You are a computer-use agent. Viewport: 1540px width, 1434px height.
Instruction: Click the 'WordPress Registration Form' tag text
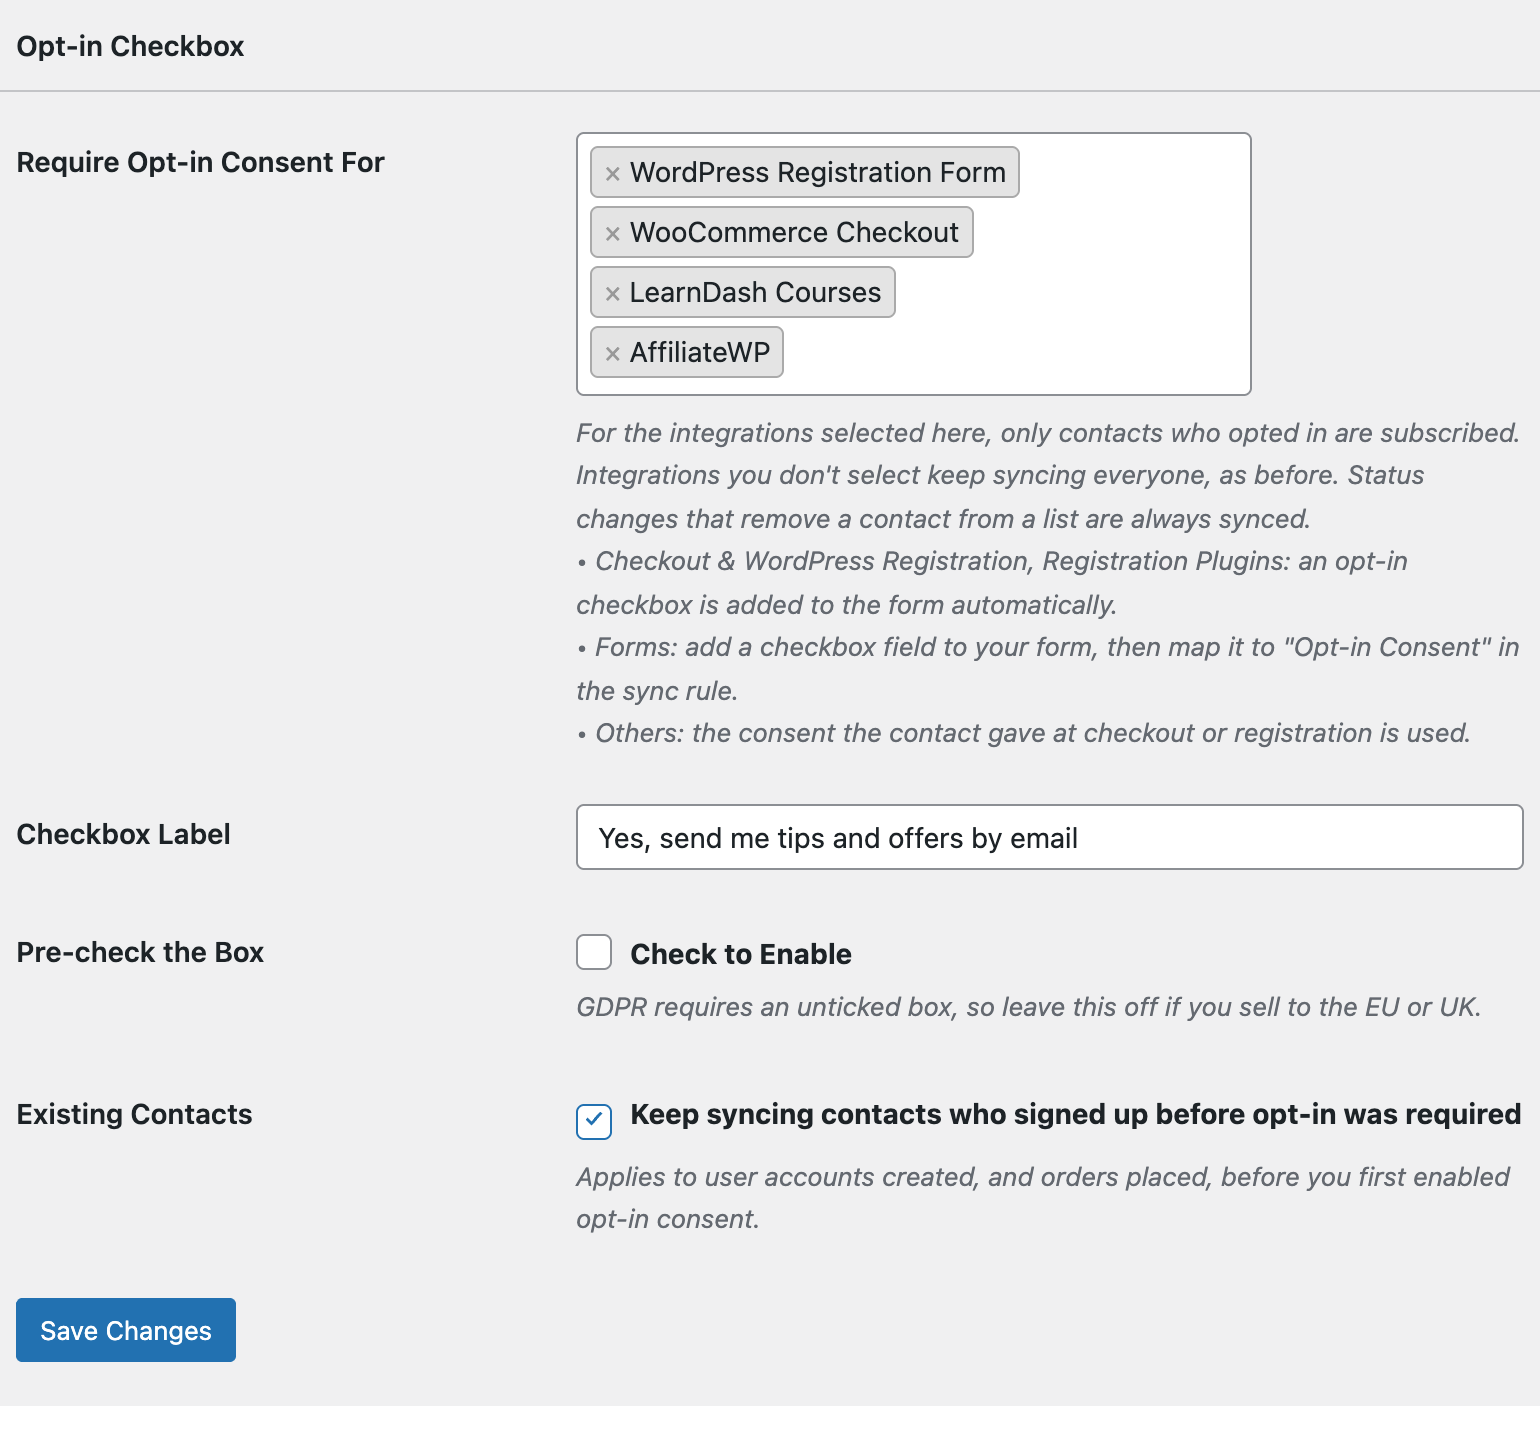pyautogui.click(x=817, y=172)
